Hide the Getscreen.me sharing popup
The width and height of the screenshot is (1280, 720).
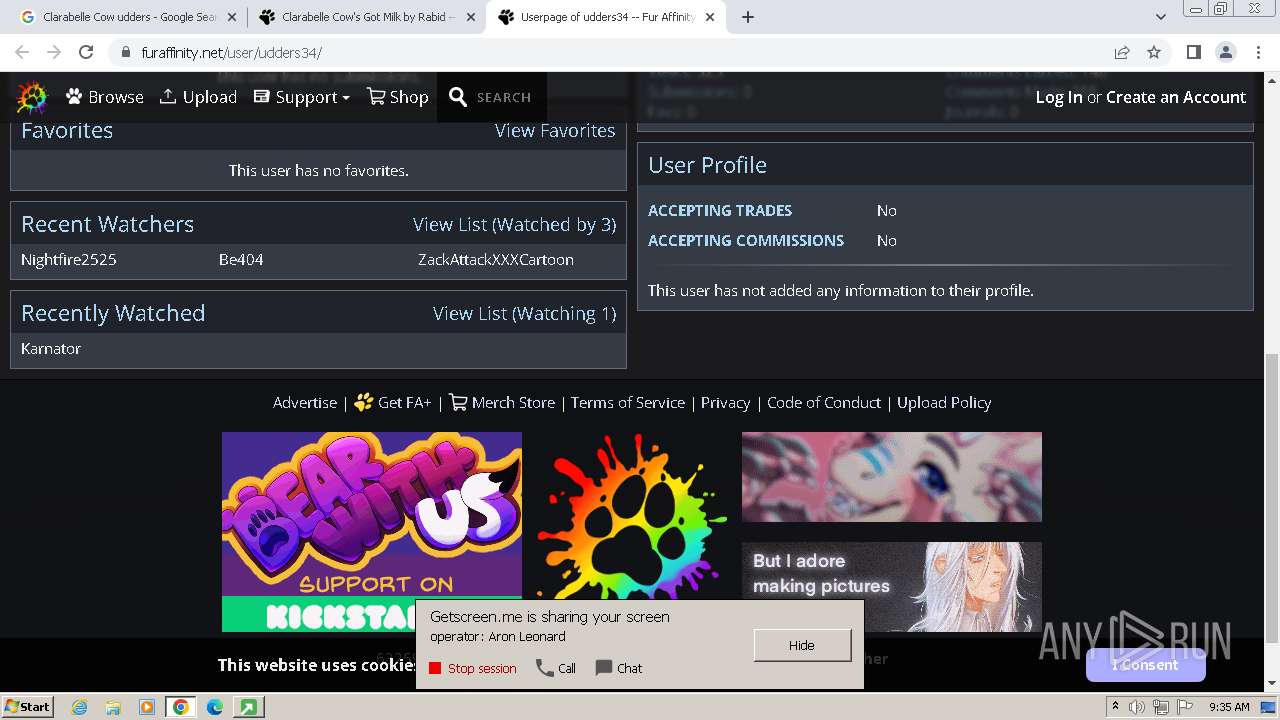802,645
